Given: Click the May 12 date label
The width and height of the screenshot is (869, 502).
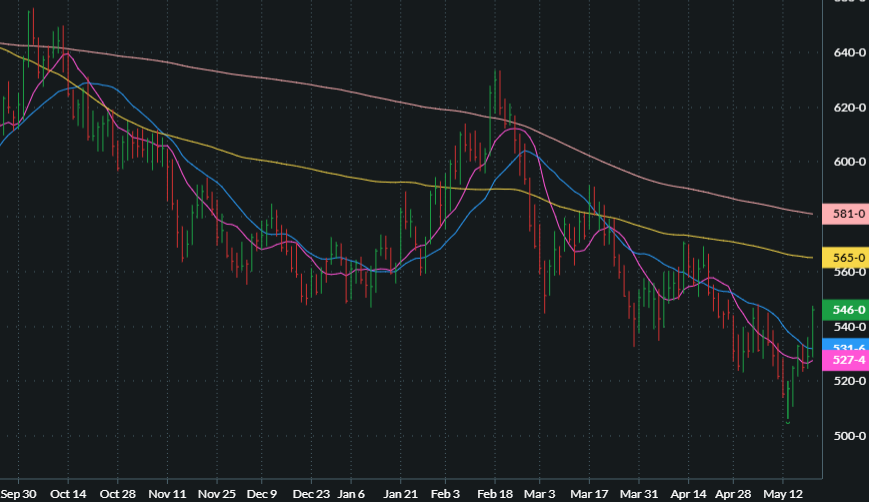Looking at the screenshot, I should [785, 493].
